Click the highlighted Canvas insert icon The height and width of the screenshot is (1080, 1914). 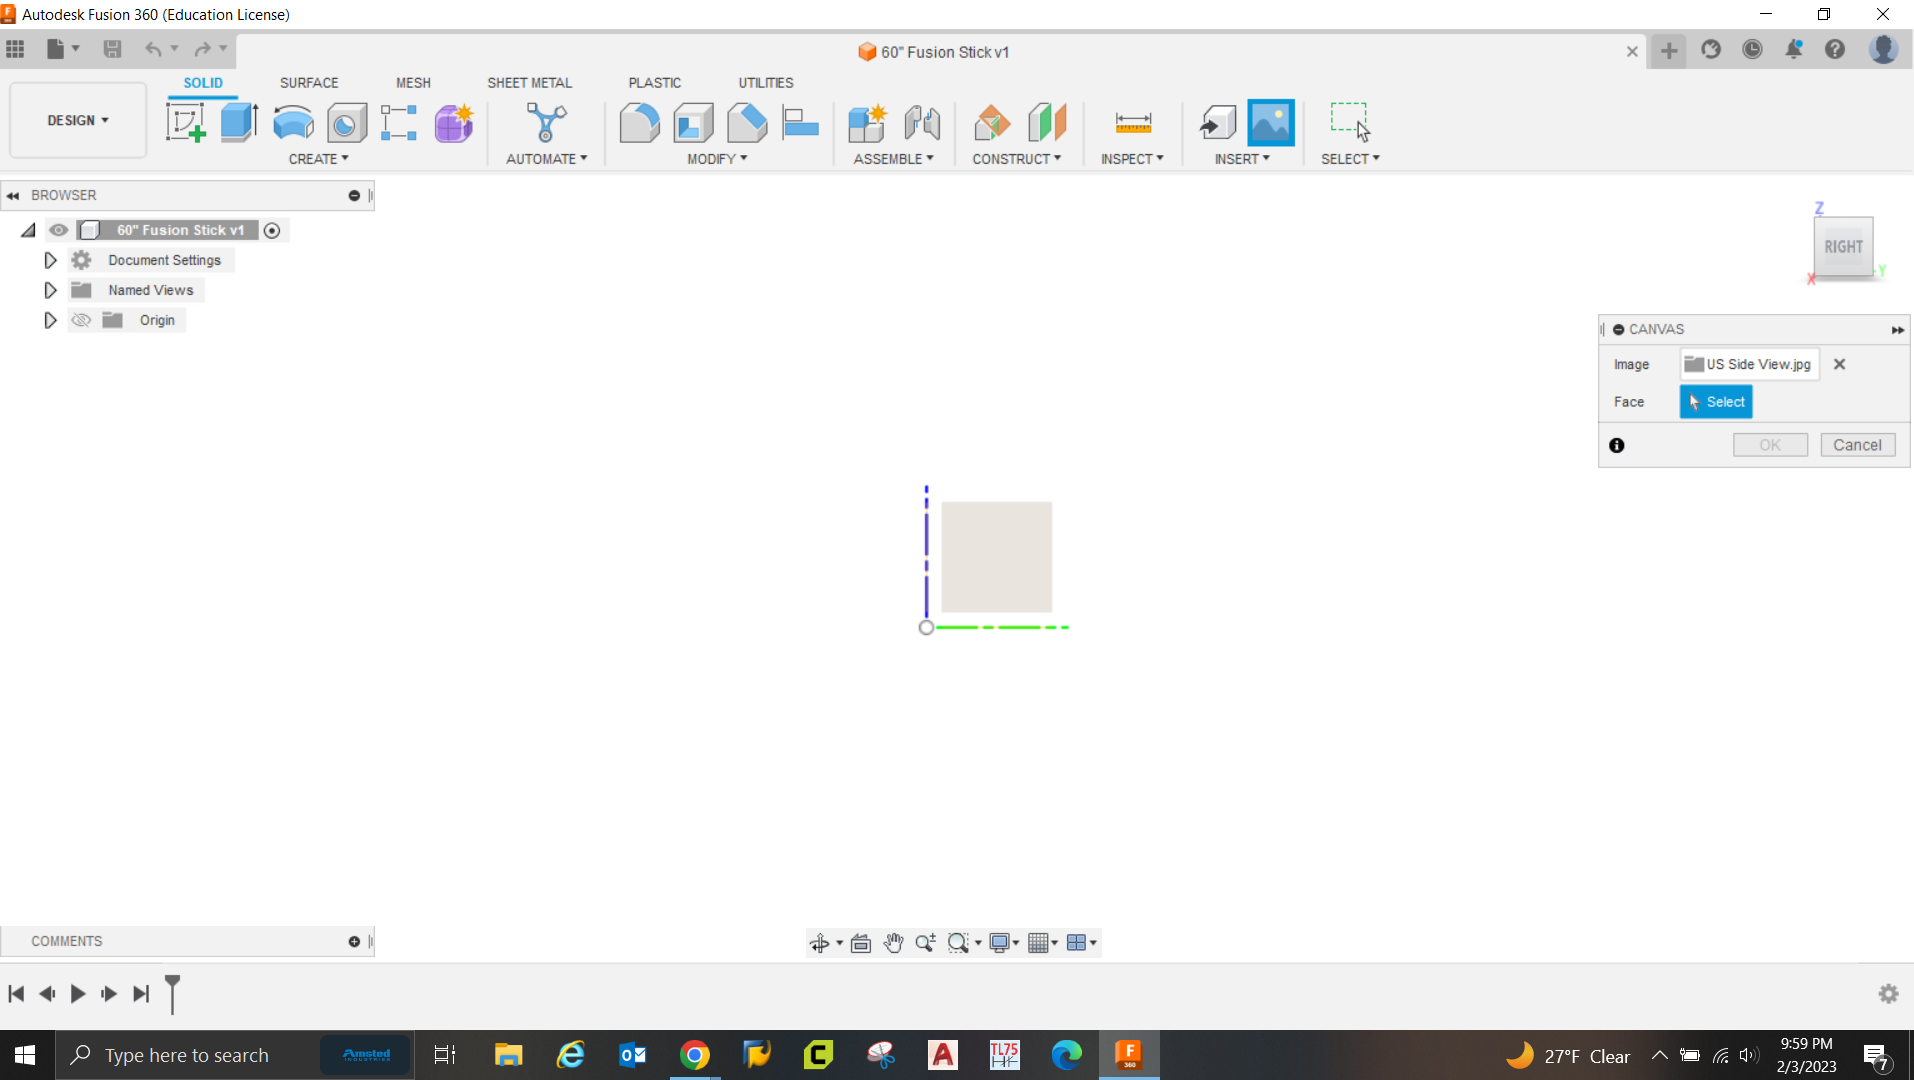1270,121
